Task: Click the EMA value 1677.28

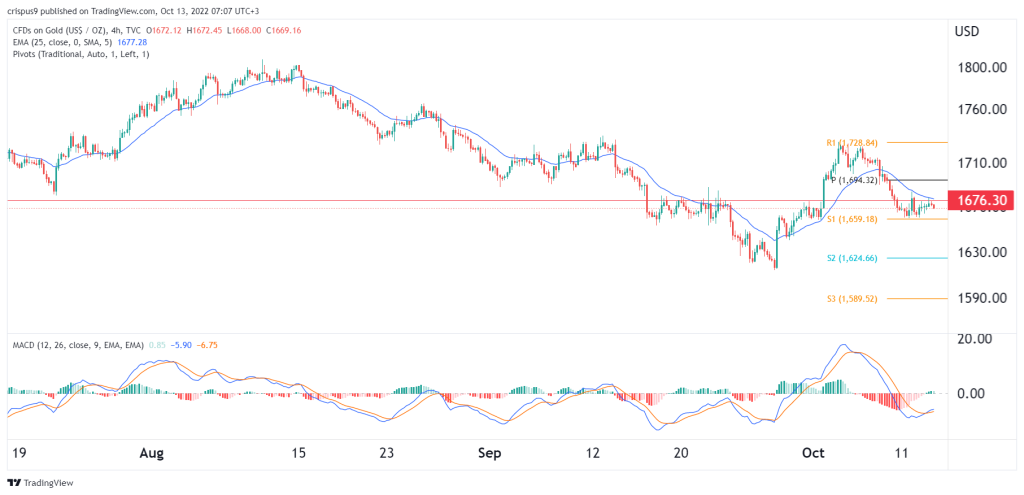Action: click(131, 42)
